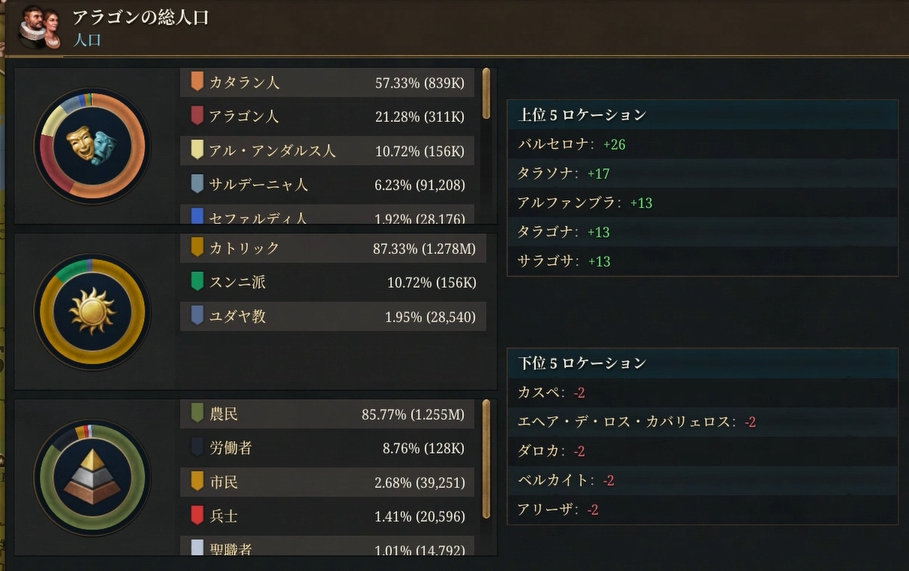The image size is (909, 571).
Task: Click the バルセロナ location entry
Action: click(556, 145)
